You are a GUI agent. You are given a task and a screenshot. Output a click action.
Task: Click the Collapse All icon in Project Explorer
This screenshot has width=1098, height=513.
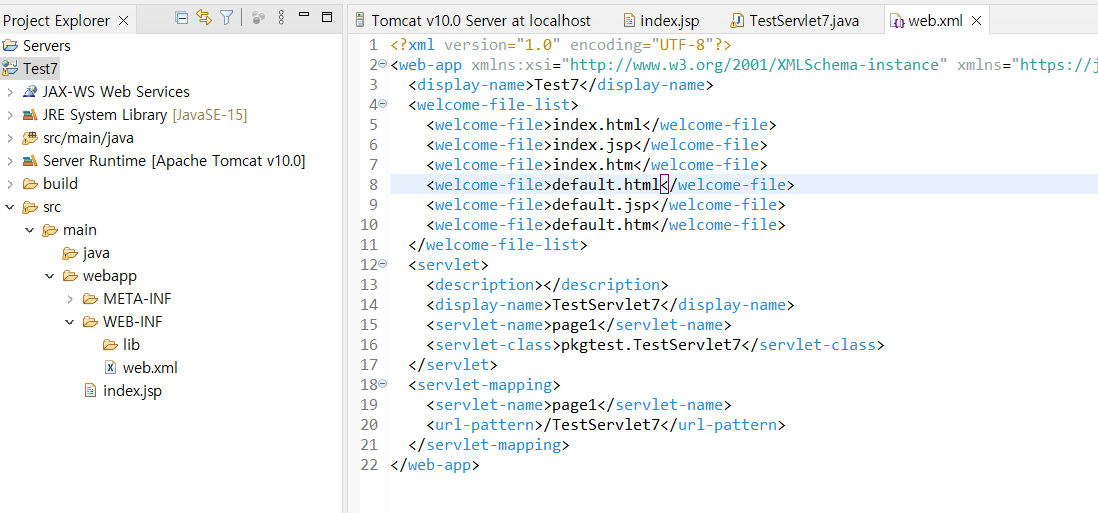pyautogui.click(x=181, y=18)
